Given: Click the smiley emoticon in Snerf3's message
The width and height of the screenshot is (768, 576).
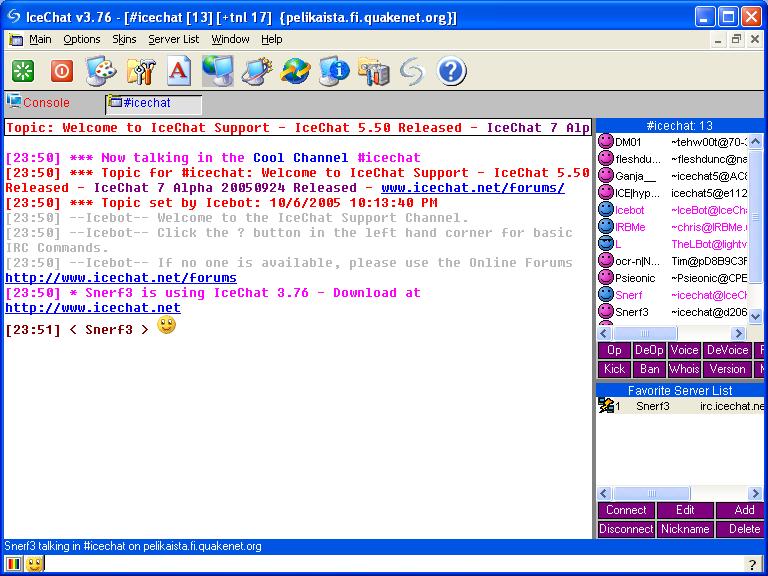Looking at the screenshot, I should pyautogui.click(x=167, y=325).
